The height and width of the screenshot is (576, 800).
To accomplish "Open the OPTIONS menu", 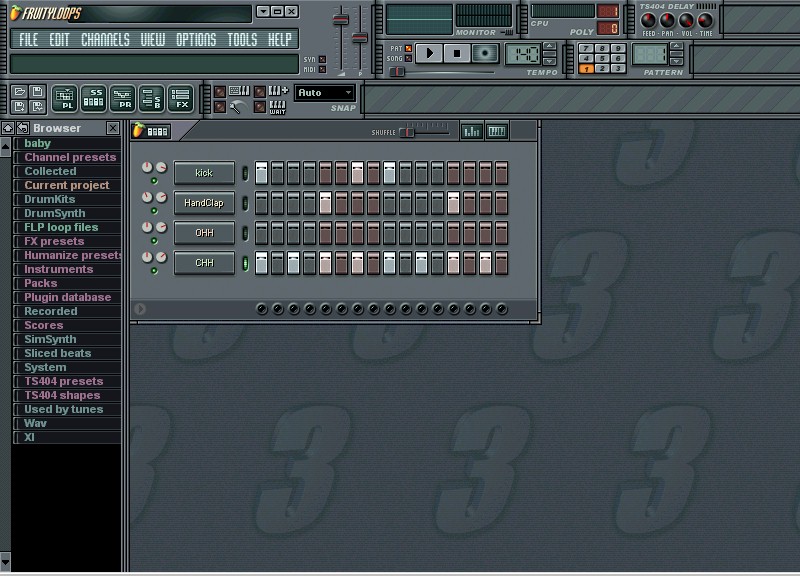I will pyautogui.click(x=196, y=39).
